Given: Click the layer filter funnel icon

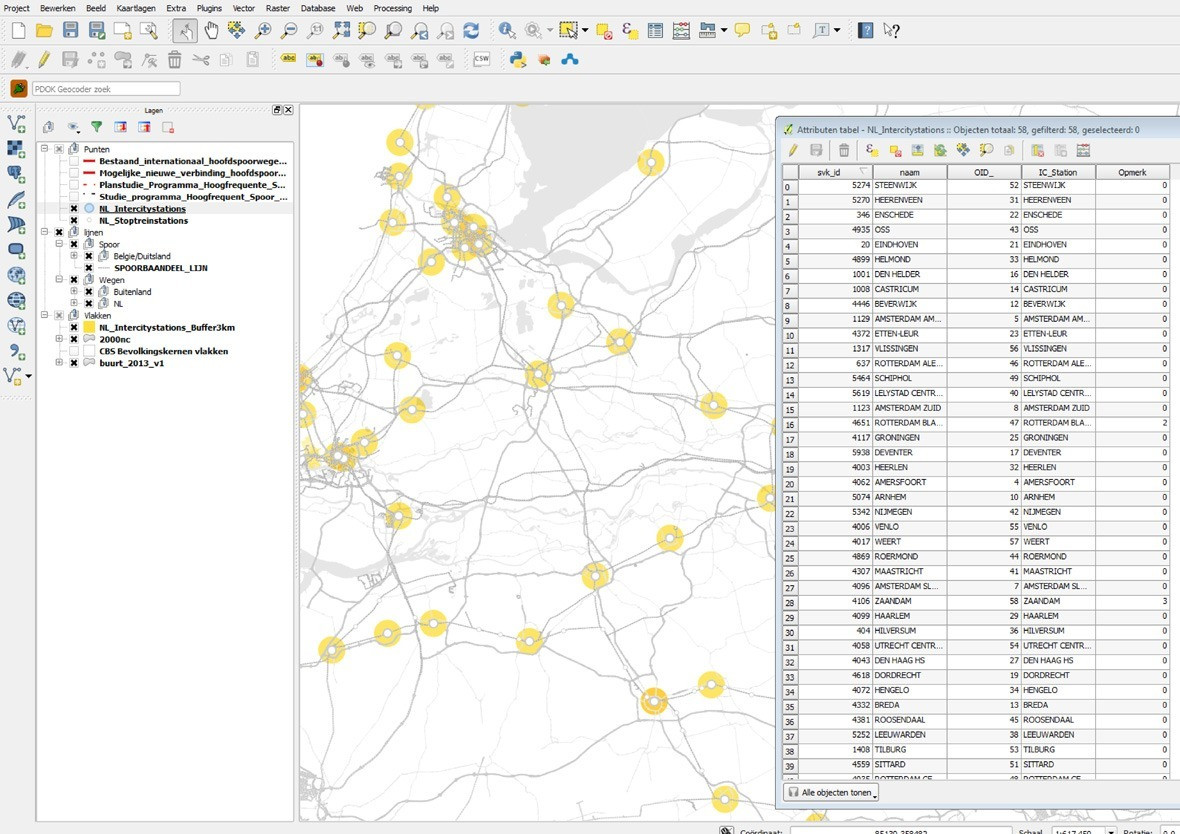Looking at the screenshot, I should point(97,127).
